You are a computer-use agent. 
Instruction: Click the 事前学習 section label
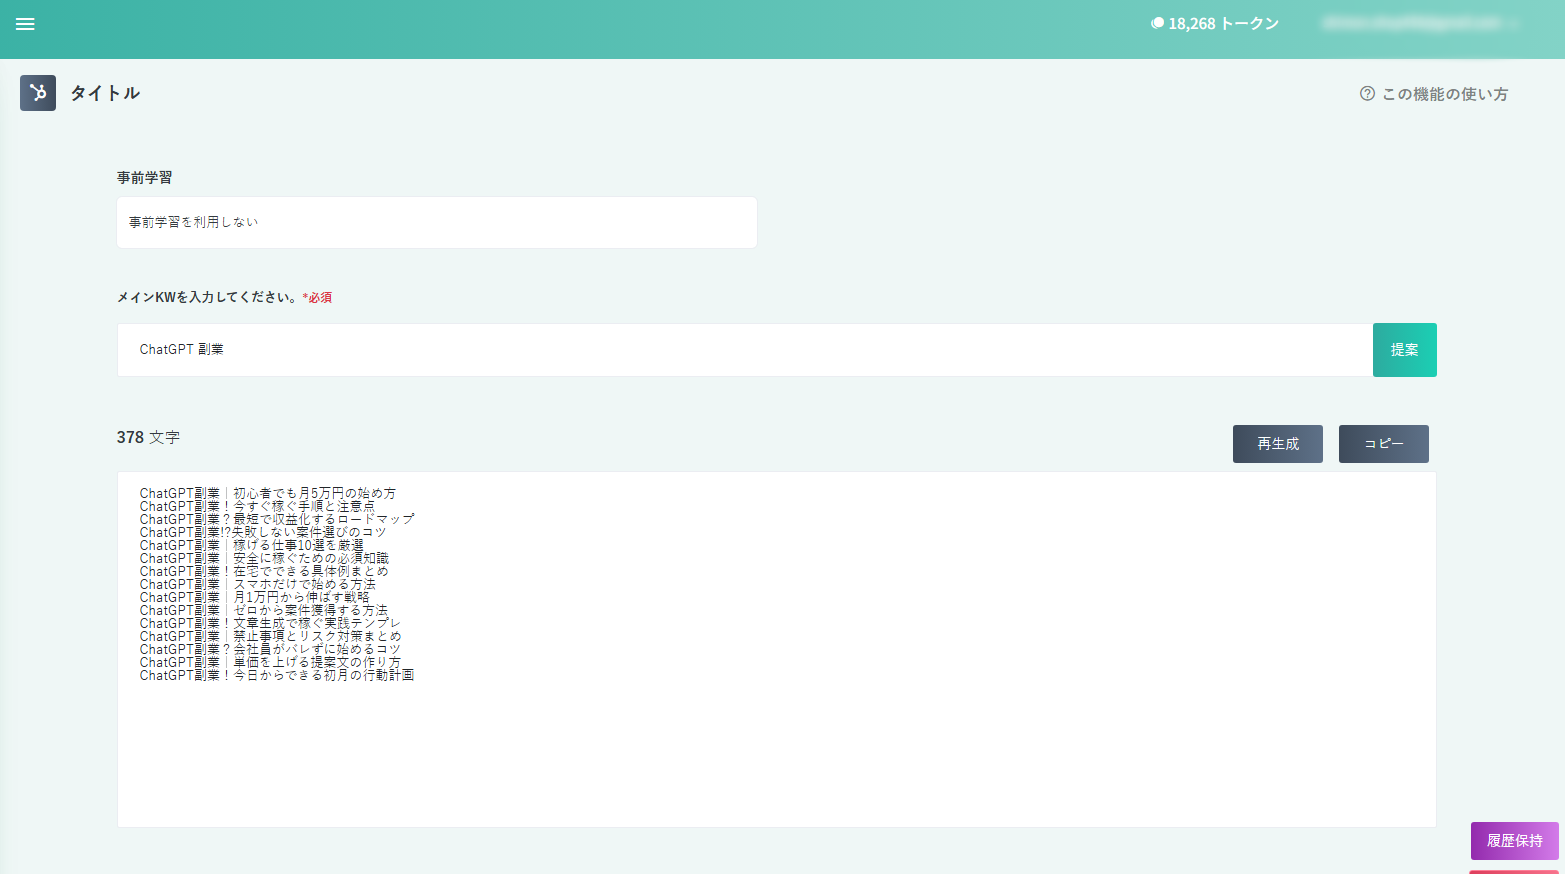coord(145,178)
